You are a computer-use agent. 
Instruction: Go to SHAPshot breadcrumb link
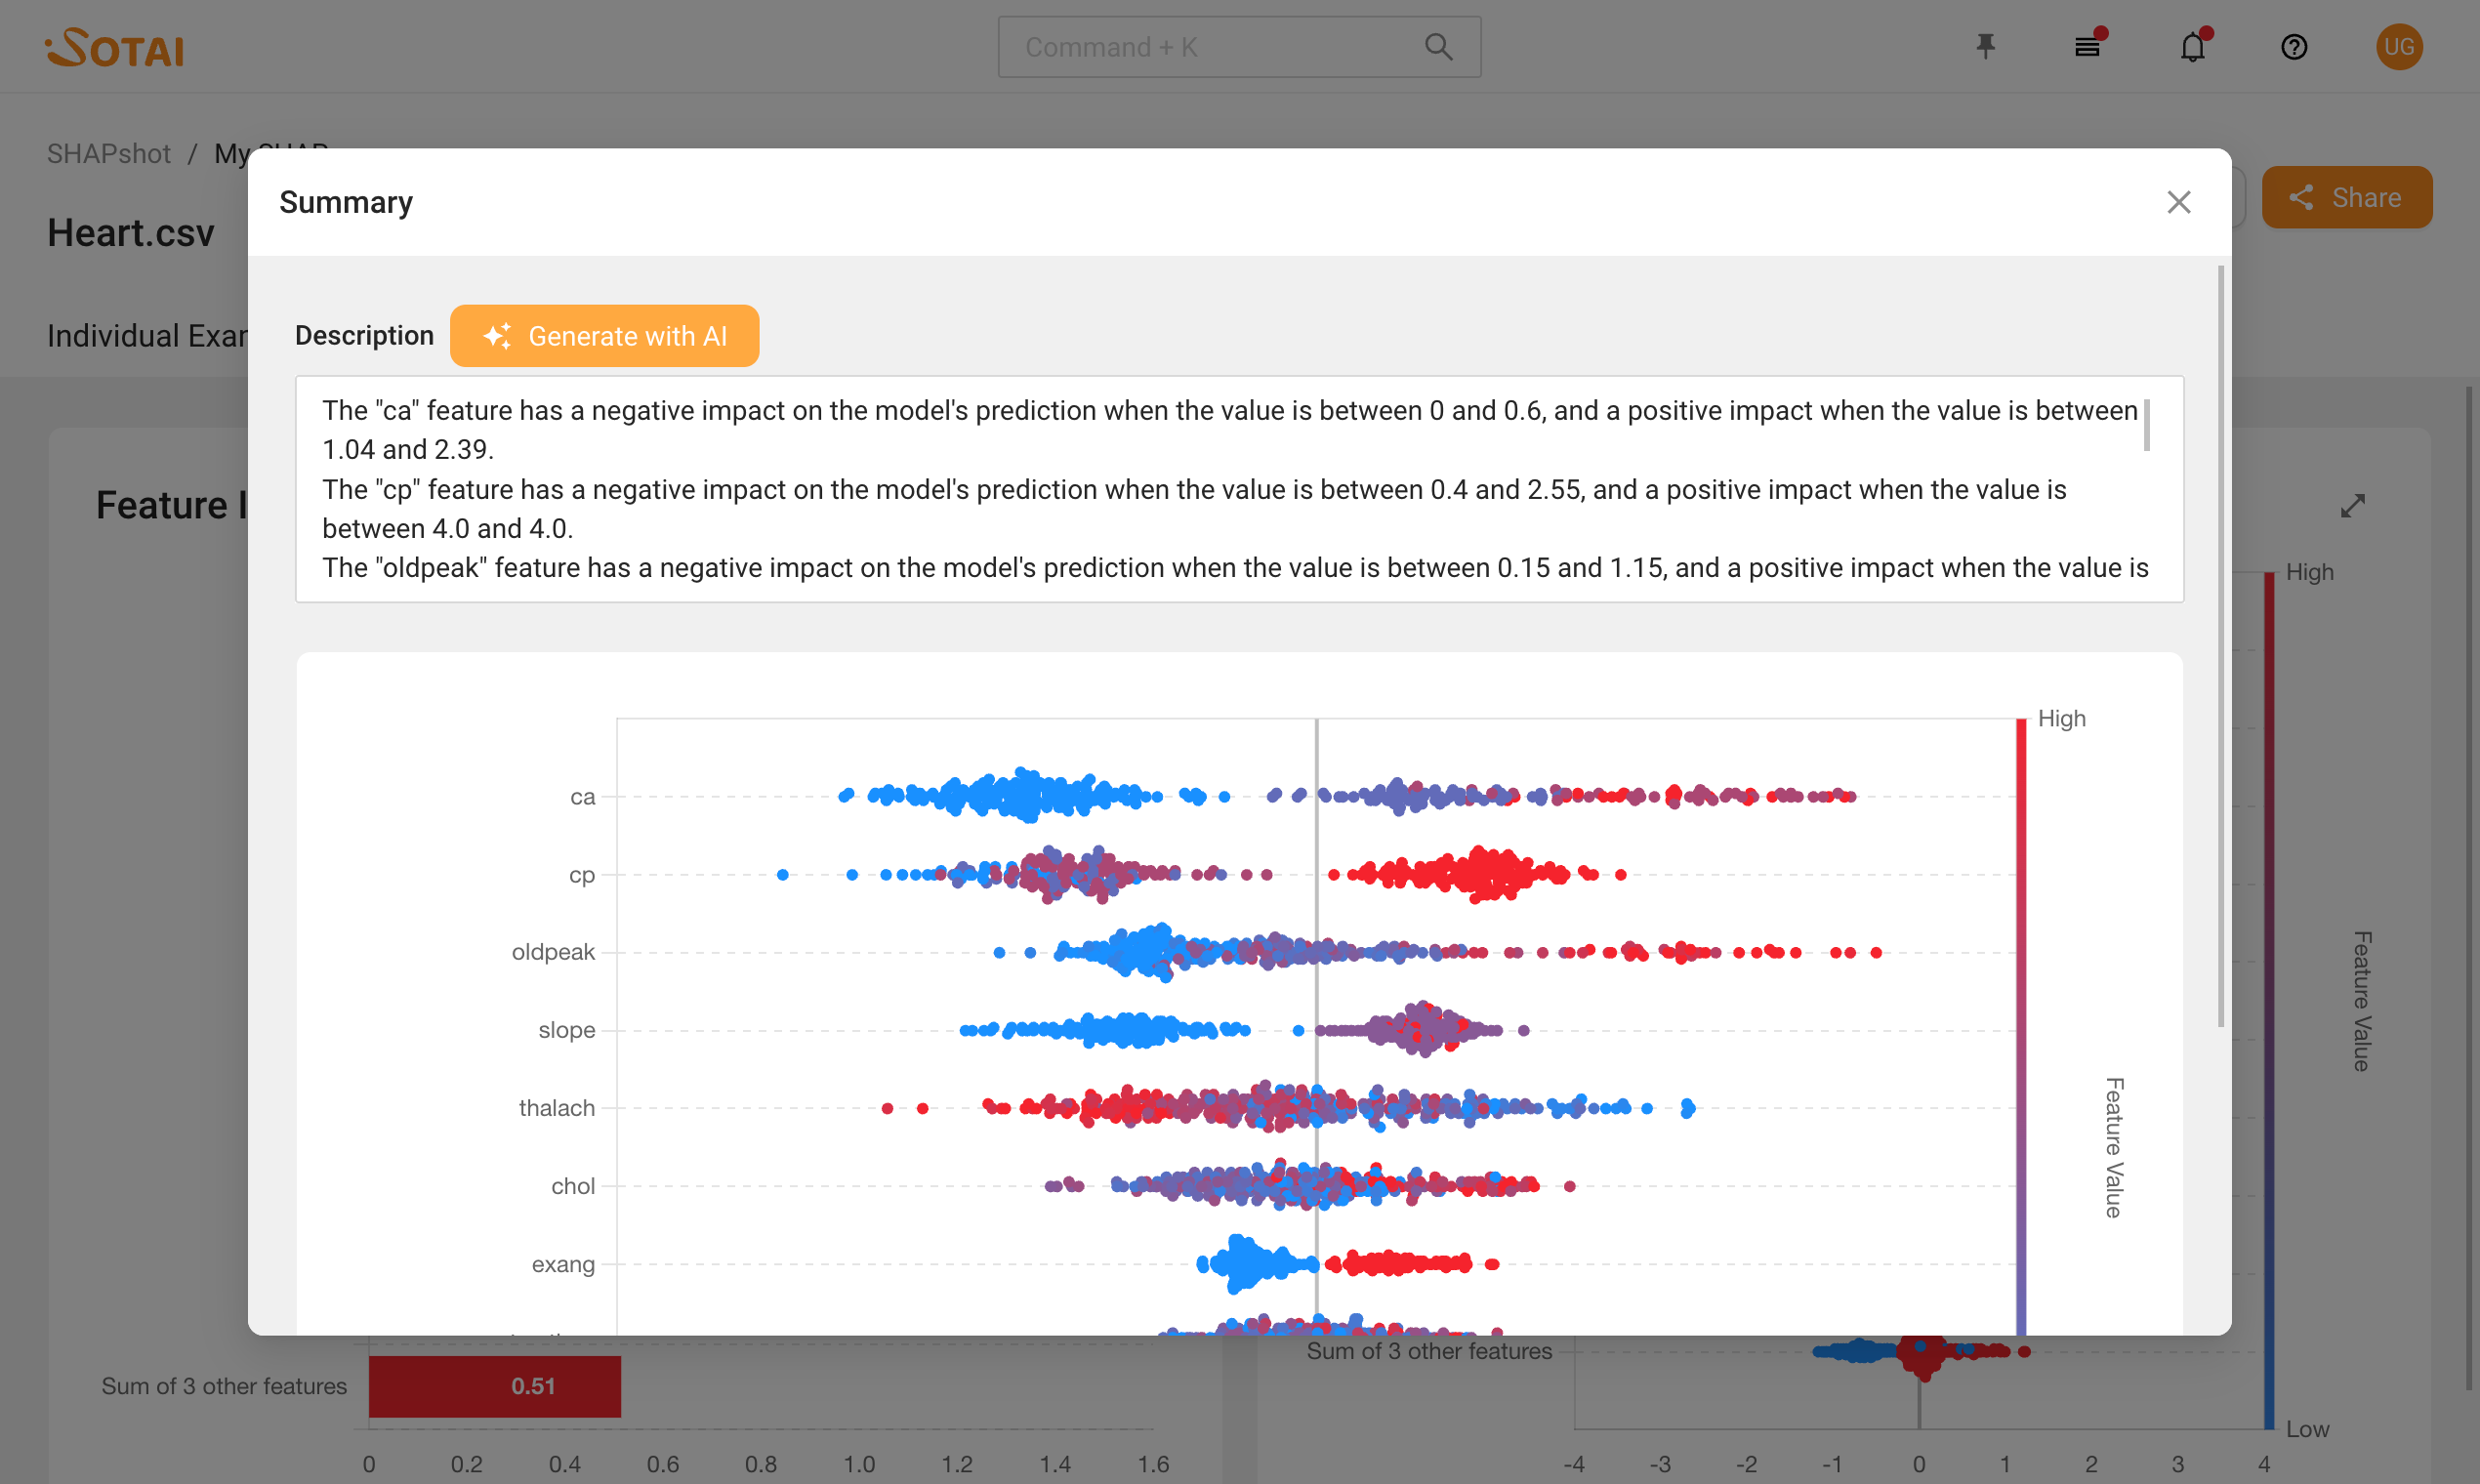point(108,153)
